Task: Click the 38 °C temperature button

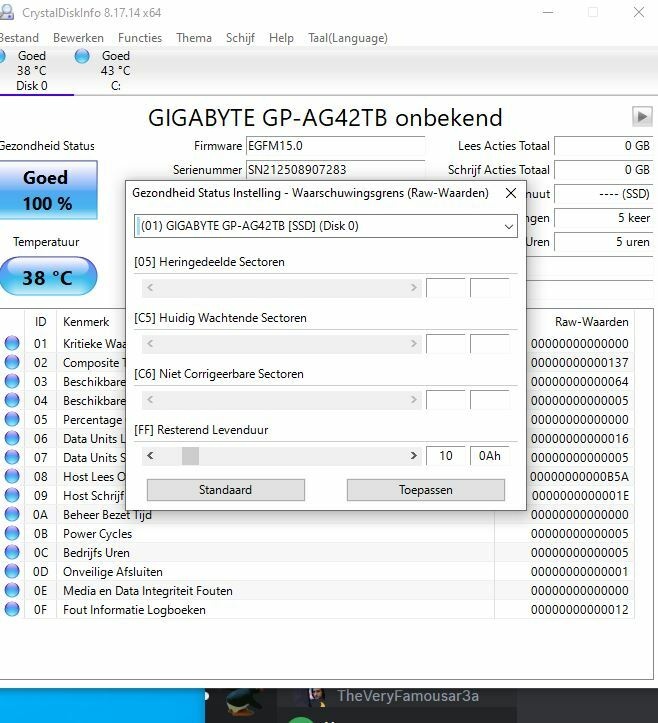Action: click(x=48, y=277)
